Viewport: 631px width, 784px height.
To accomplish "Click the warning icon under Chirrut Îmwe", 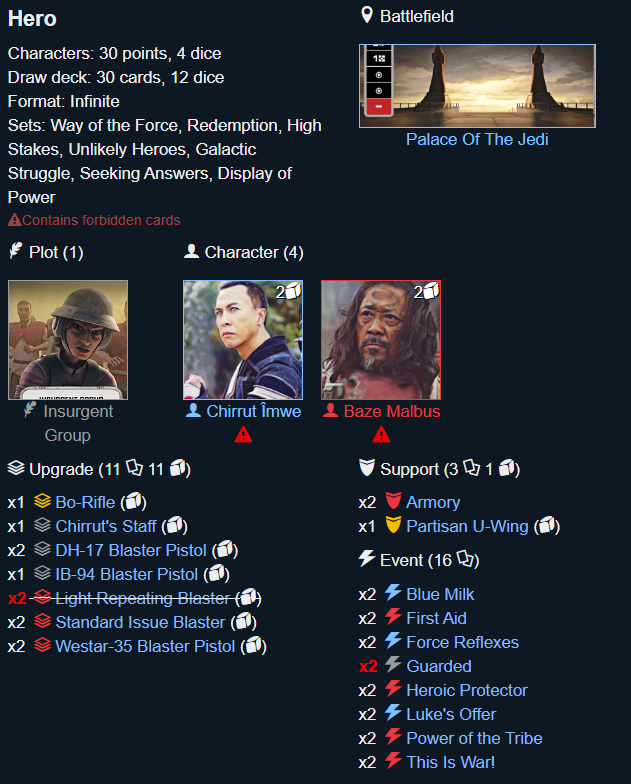I will pyautogui.click(x=243, y=434).
